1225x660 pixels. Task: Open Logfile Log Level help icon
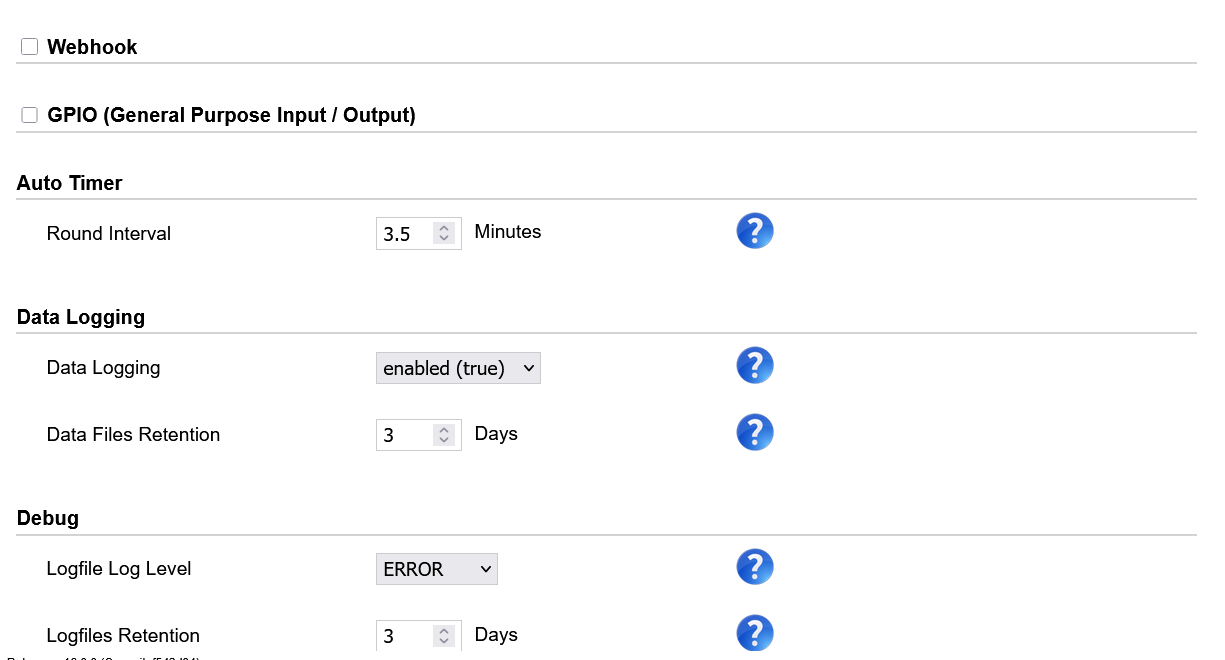coord(755,566)
